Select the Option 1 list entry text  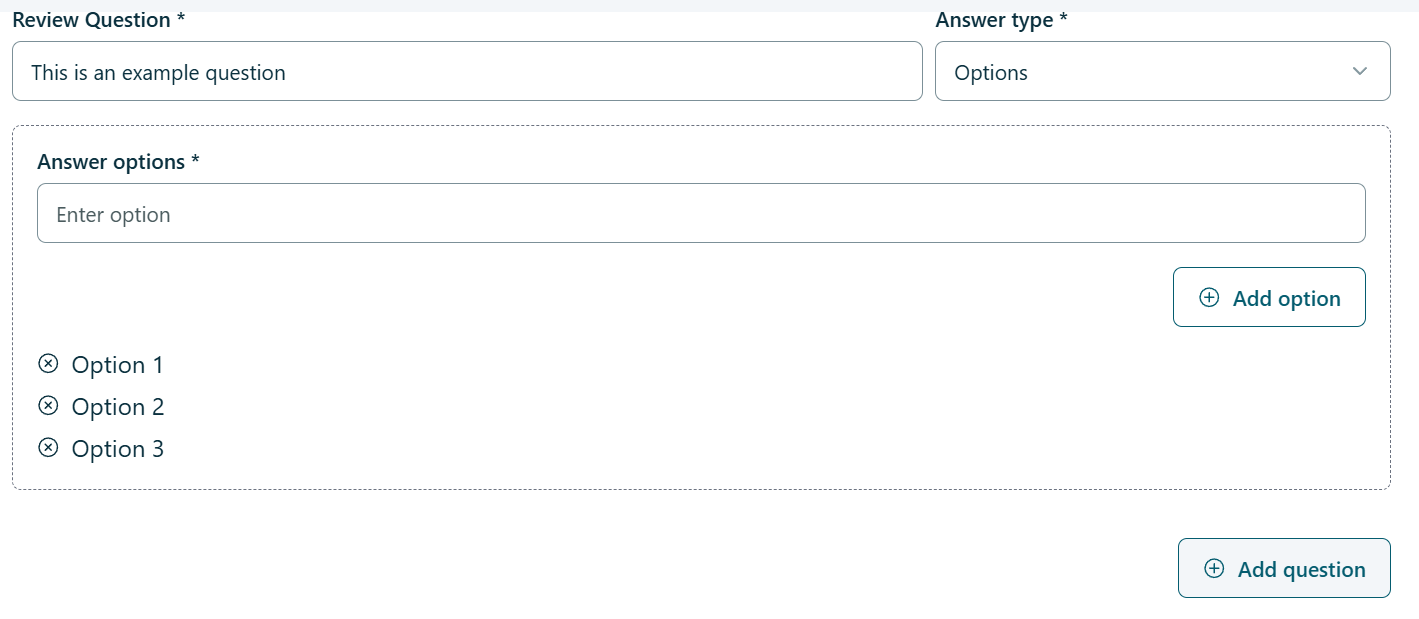coord(117,365)
